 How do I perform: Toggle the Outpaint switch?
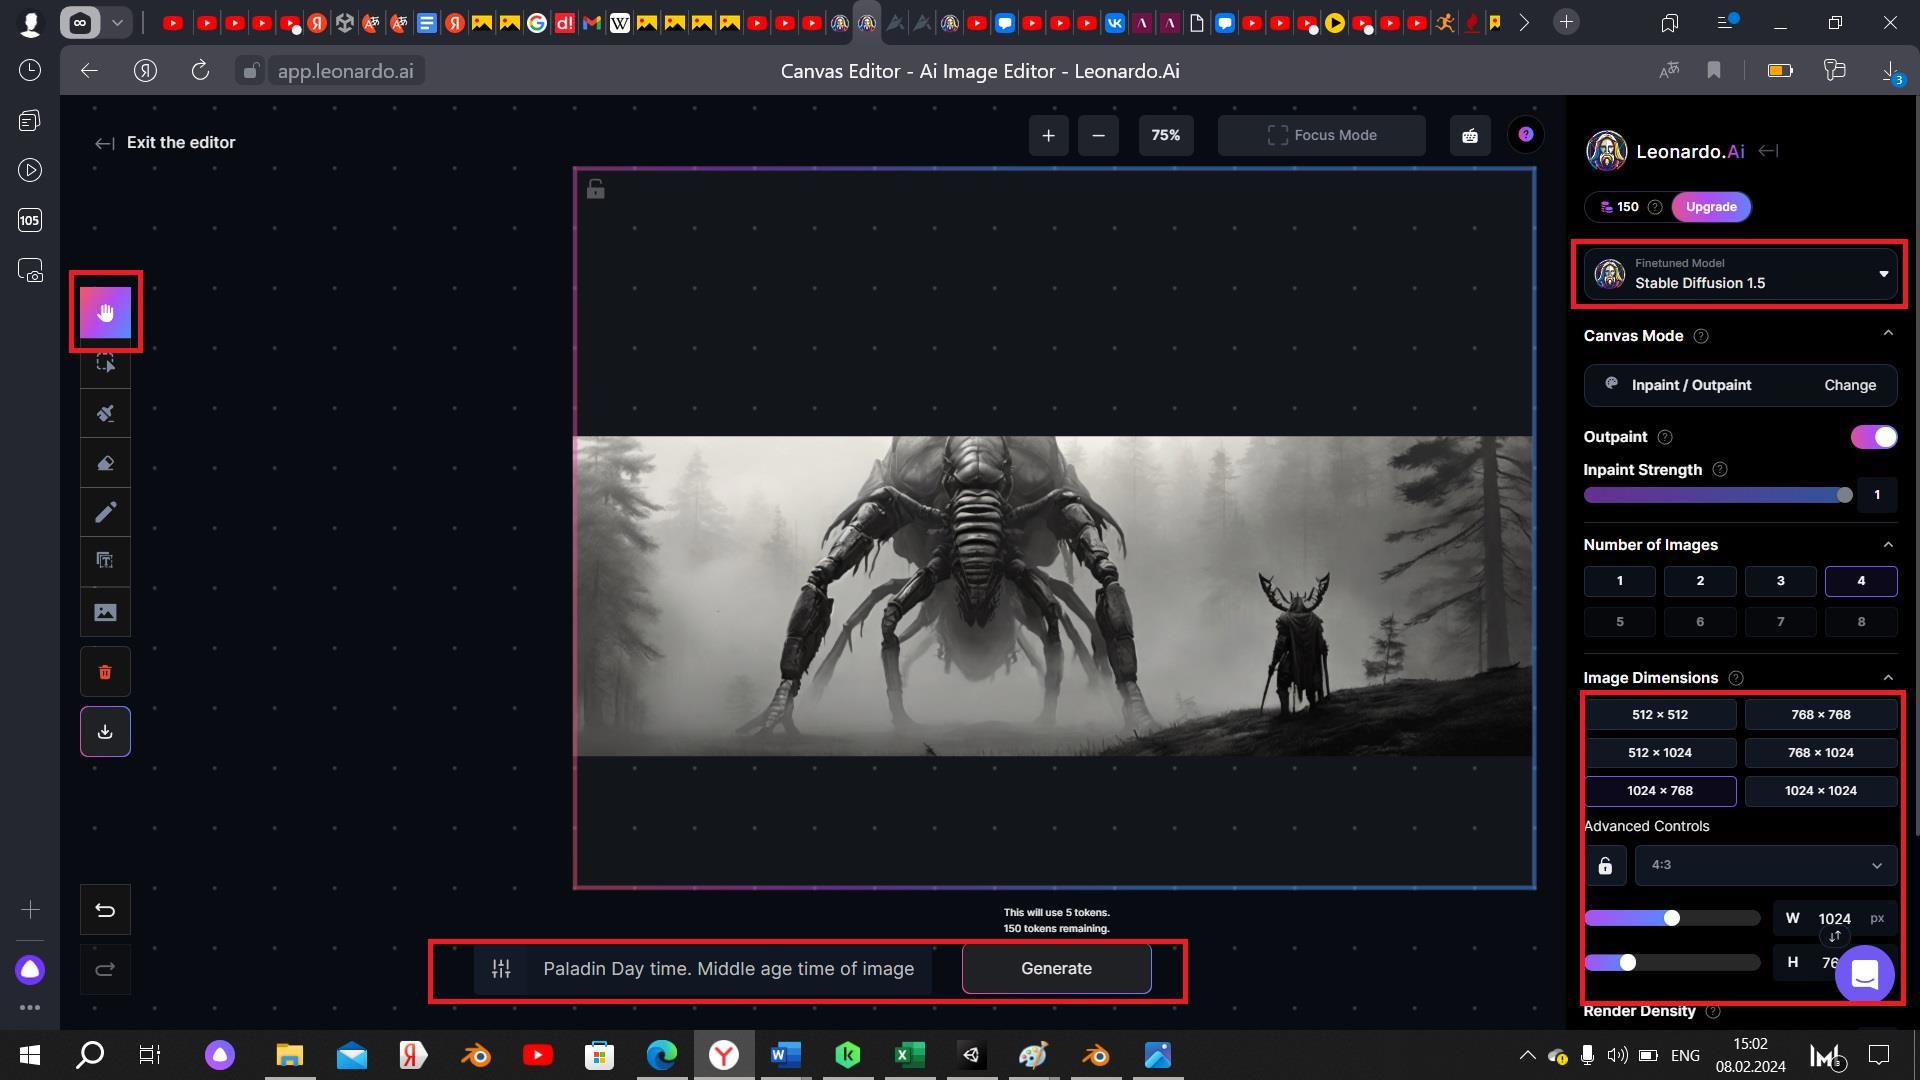click(1873, 437)
